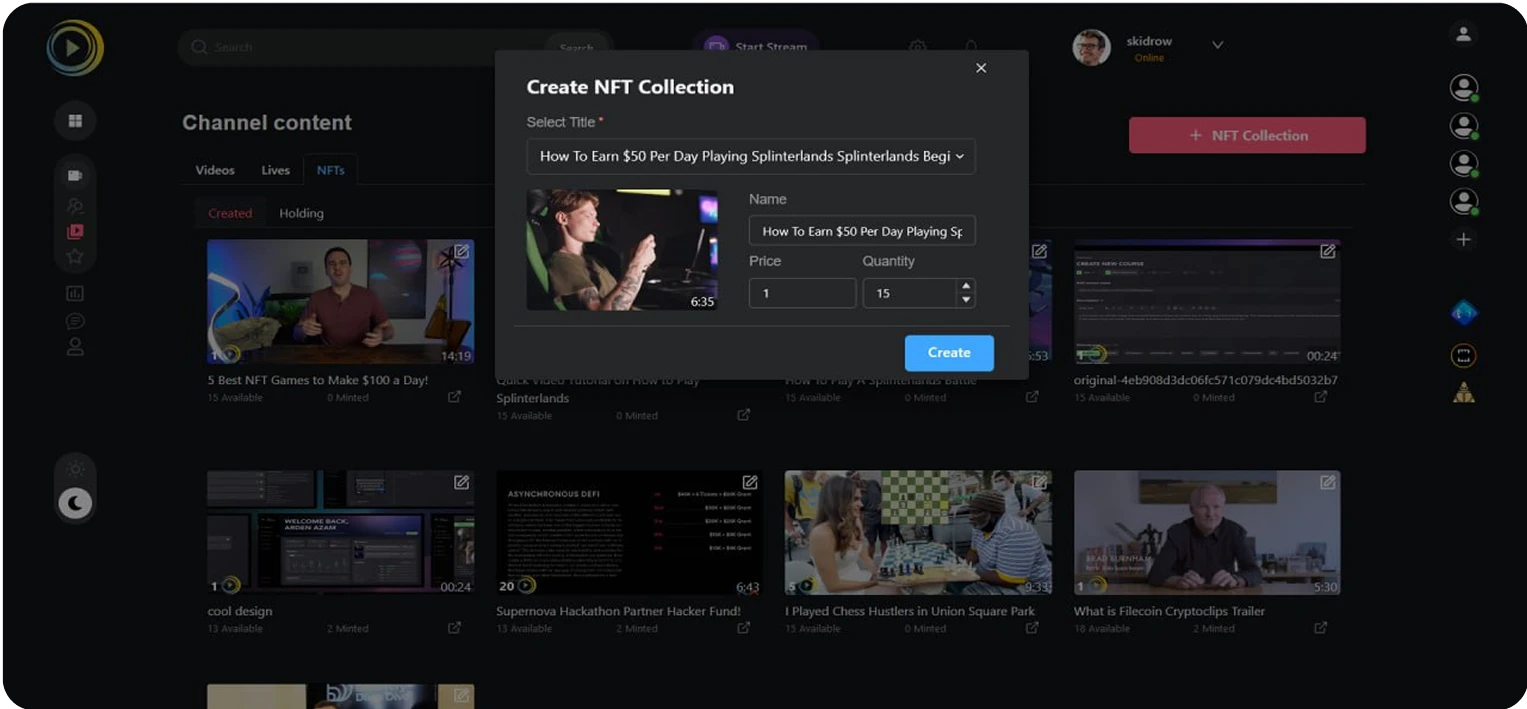Viewport: 1527px width, 709px height.
Task: Open the notifications bell icon
Action: click(970, 47)
